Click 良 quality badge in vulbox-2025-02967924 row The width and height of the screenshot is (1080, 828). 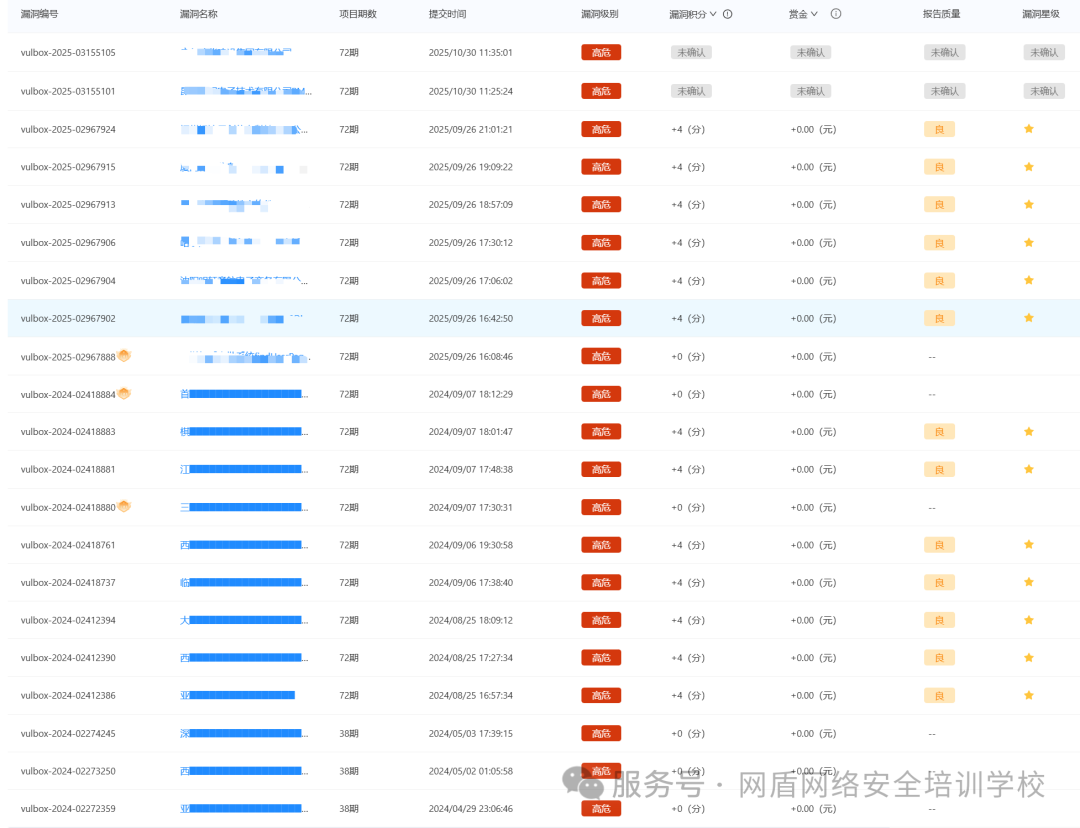click(939, 130)
